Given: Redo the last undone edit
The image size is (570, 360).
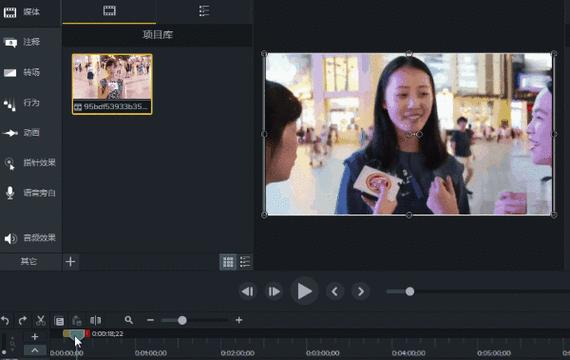Looking at the screenshot, I should point(23,320).
